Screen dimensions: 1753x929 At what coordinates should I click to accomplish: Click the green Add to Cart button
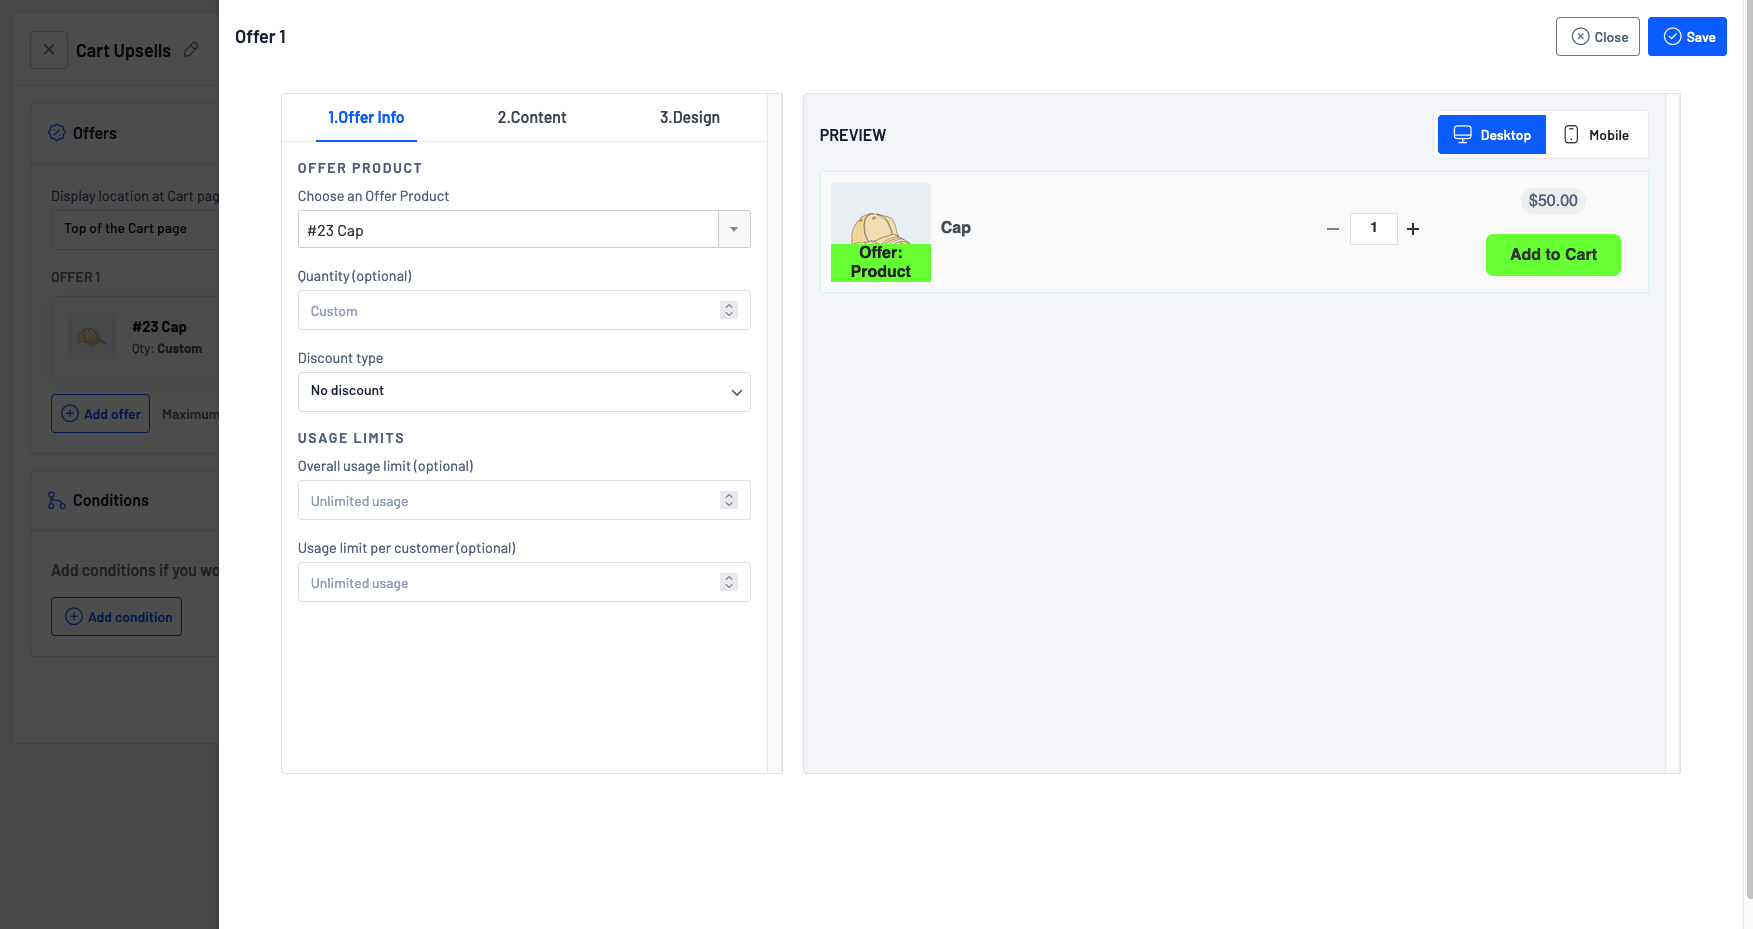(x=1552, y=255)
